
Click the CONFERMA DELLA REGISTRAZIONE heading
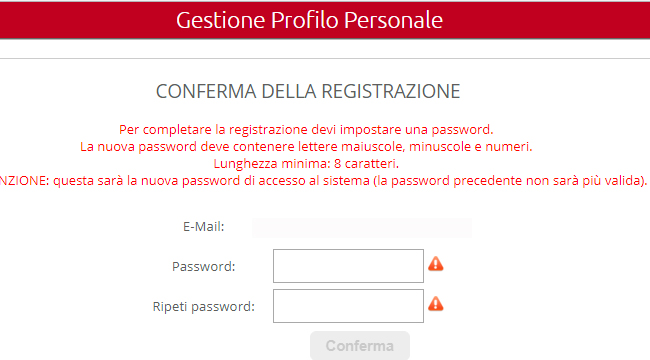coord(308,91)
